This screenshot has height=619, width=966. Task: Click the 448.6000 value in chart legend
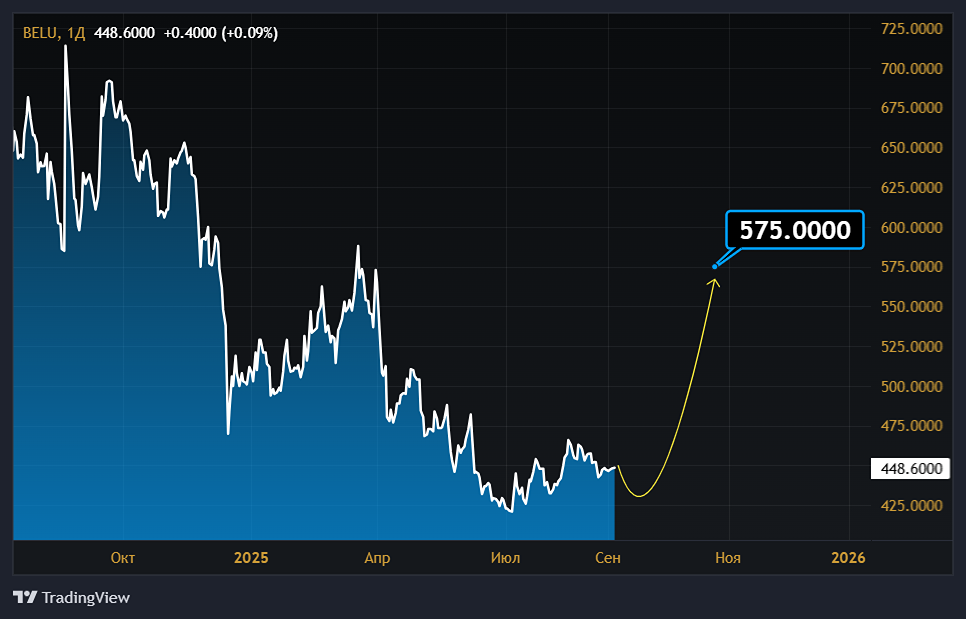(124, 33)
